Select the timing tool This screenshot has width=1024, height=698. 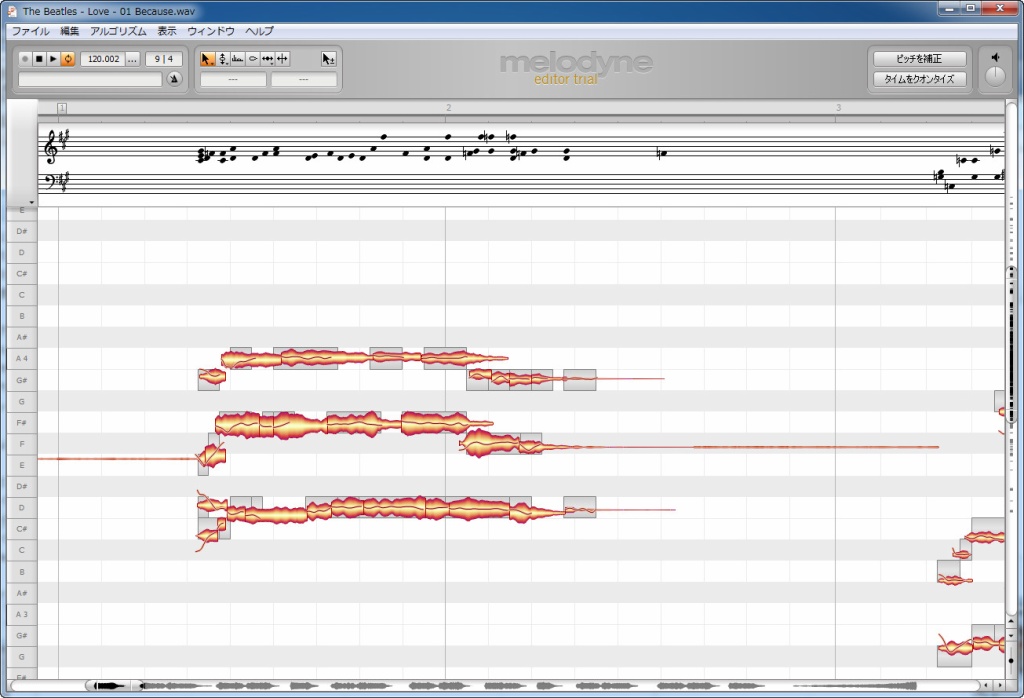coord(268,59)
